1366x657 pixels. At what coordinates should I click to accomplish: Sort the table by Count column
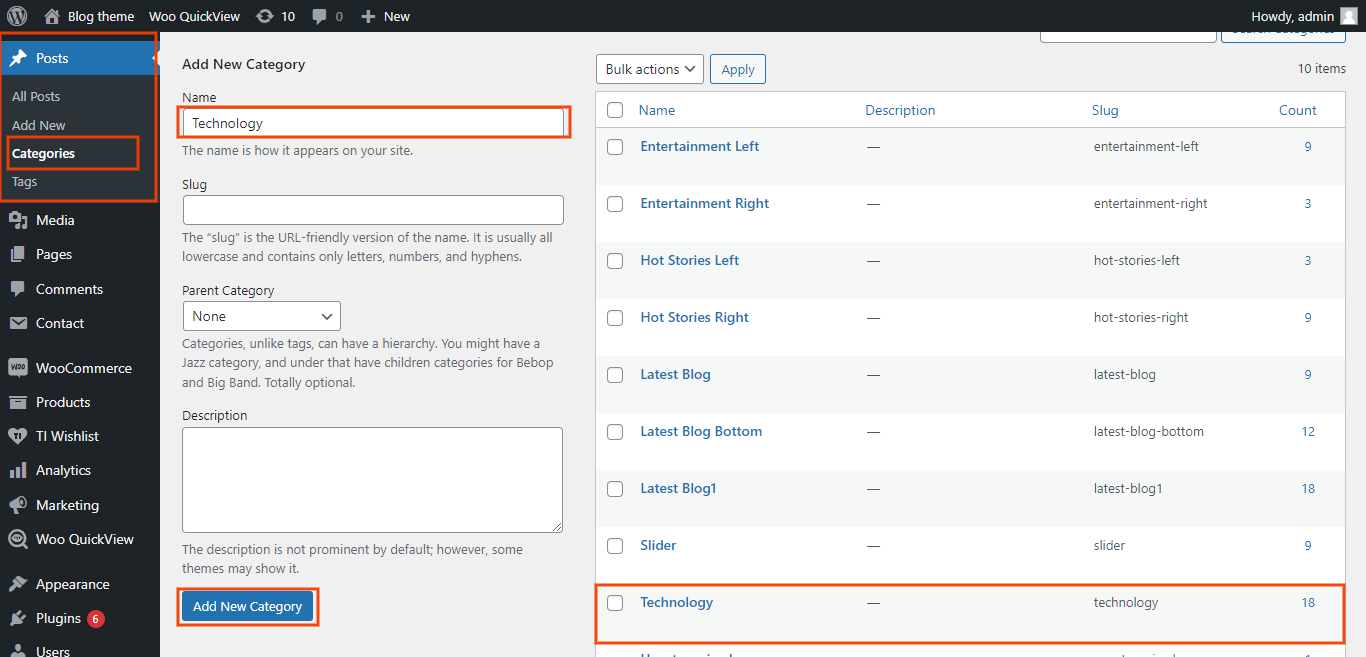point(1297,110)
